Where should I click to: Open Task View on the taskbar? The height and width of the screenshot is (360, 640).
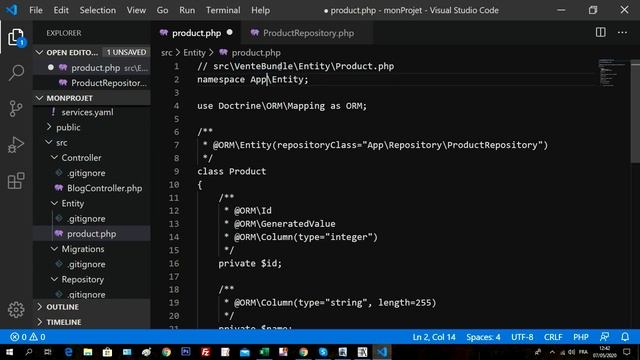(48, 352)
